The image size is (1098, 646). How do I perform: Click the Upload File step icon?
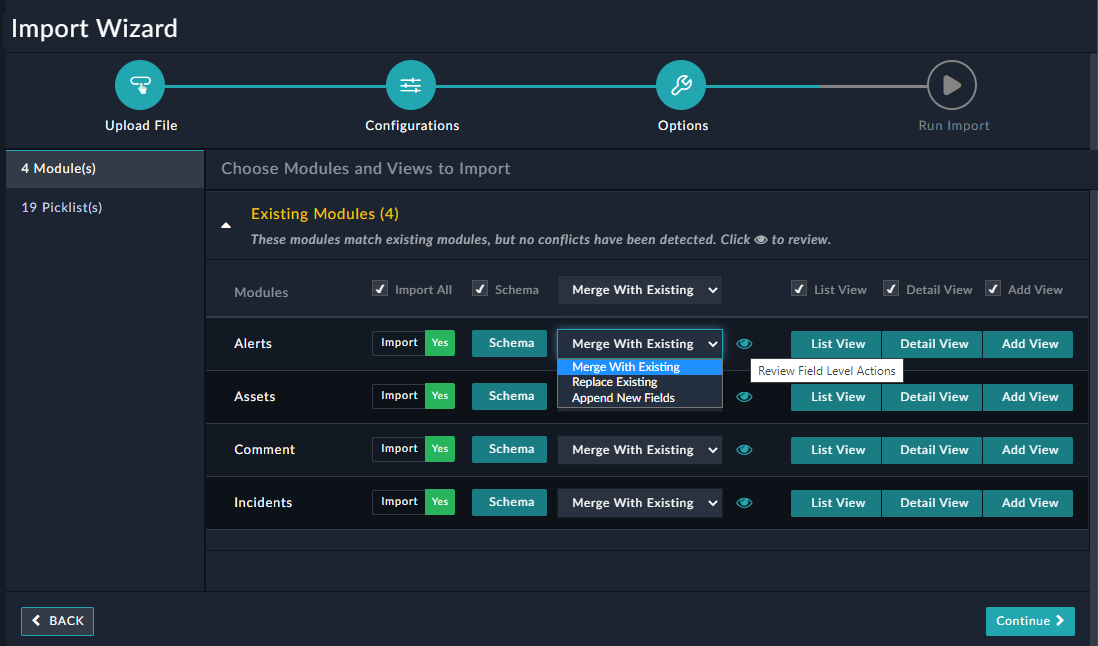(x=140, y=85)
